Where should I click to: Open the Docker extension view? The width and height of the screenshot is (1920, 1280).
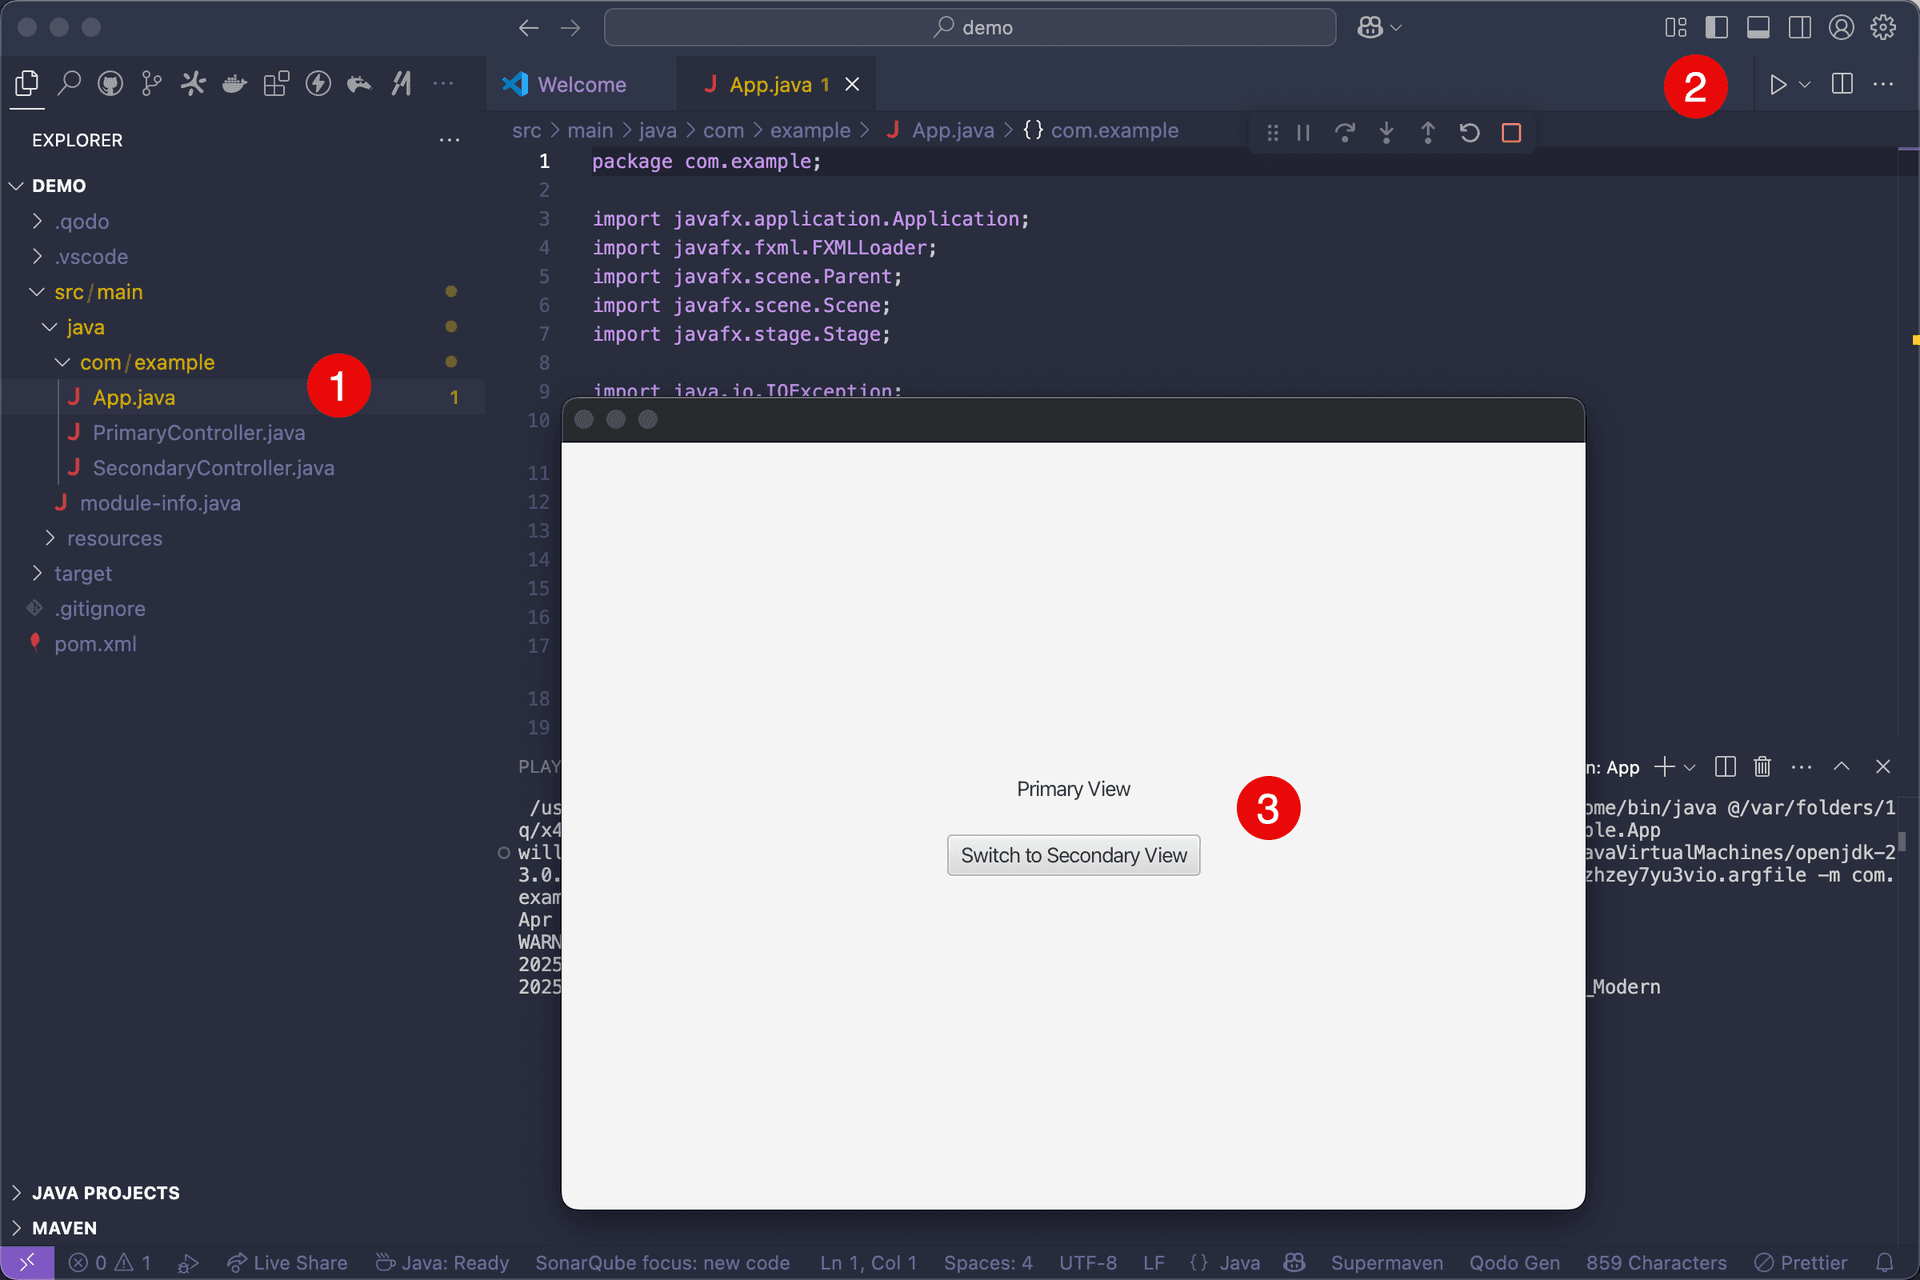[x=234, y=83]
